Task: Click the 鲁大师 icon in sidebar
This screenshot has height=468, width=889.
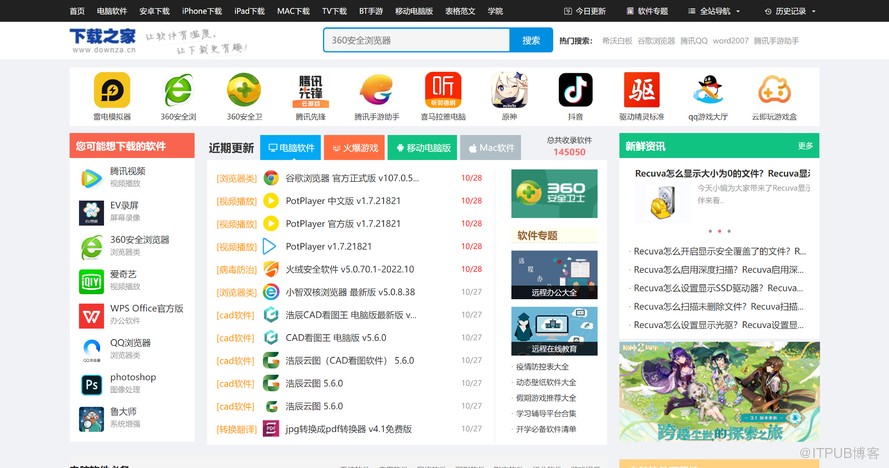Action: (91, 419)
